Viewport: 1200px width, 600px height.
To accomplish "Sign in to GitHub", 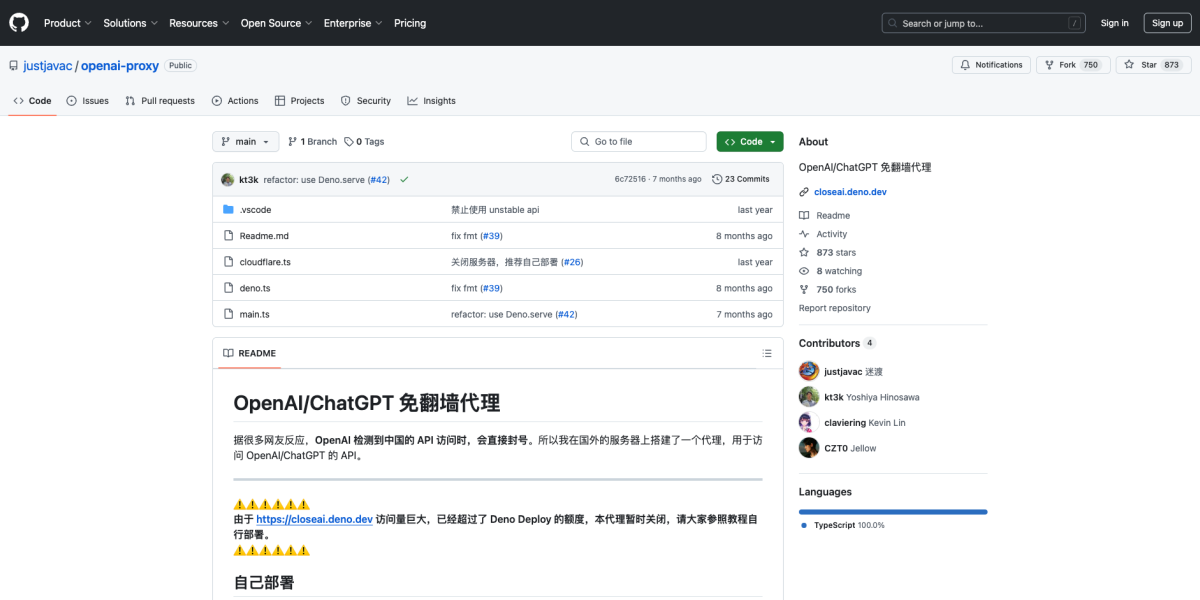I will 1114,22.
